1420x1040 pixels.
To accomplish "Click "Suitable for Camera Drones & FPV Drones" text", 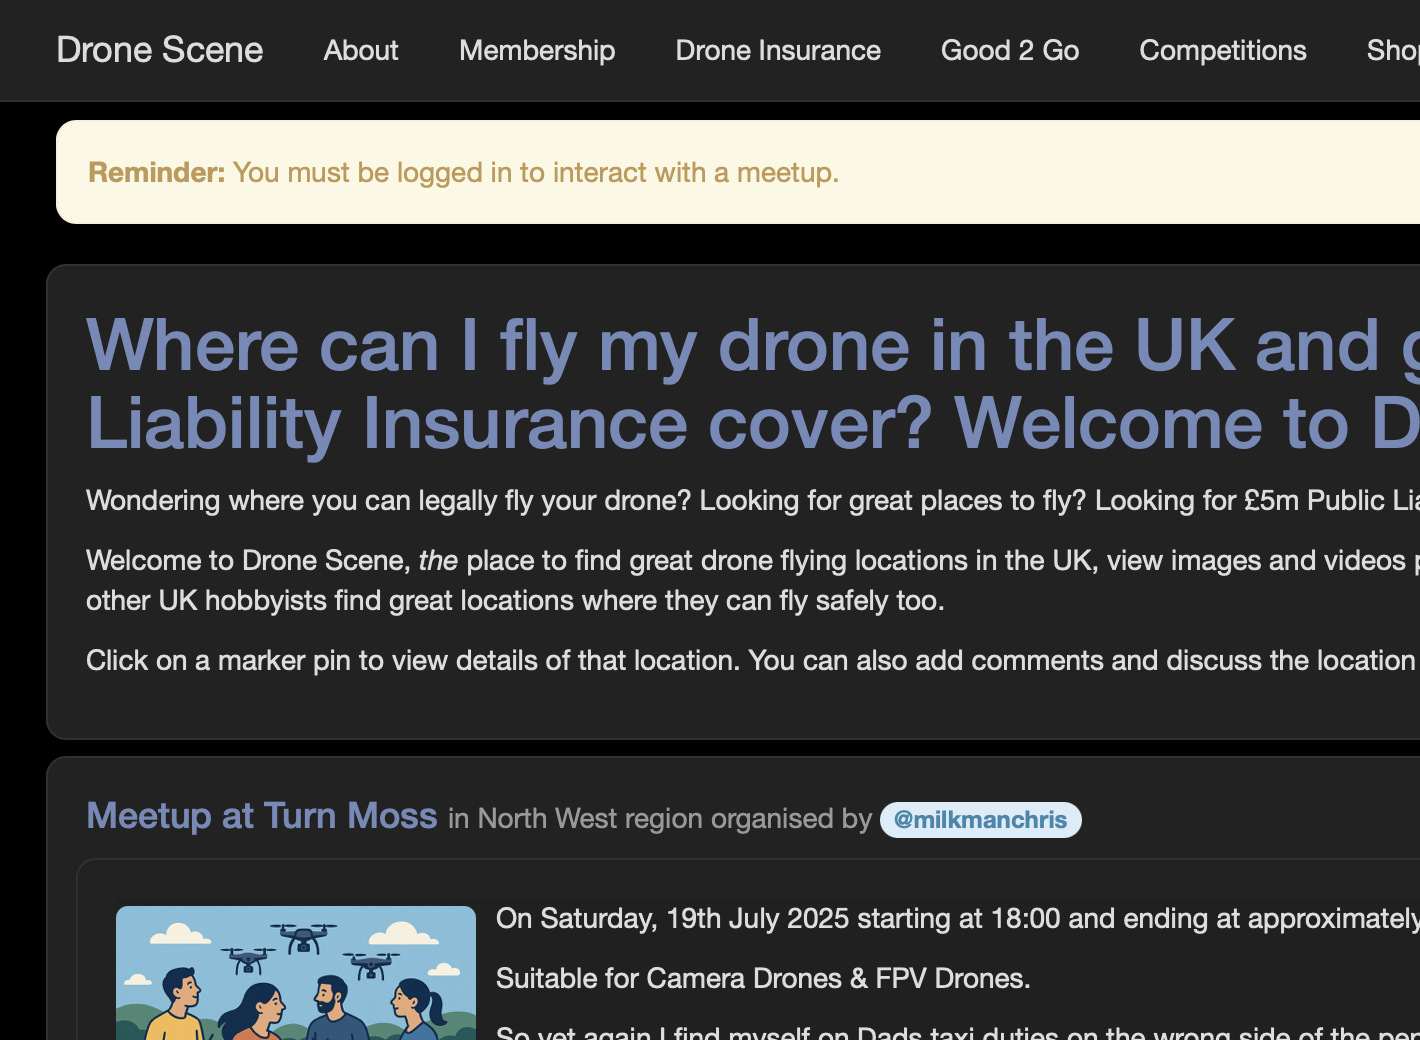I will (763, 978).
